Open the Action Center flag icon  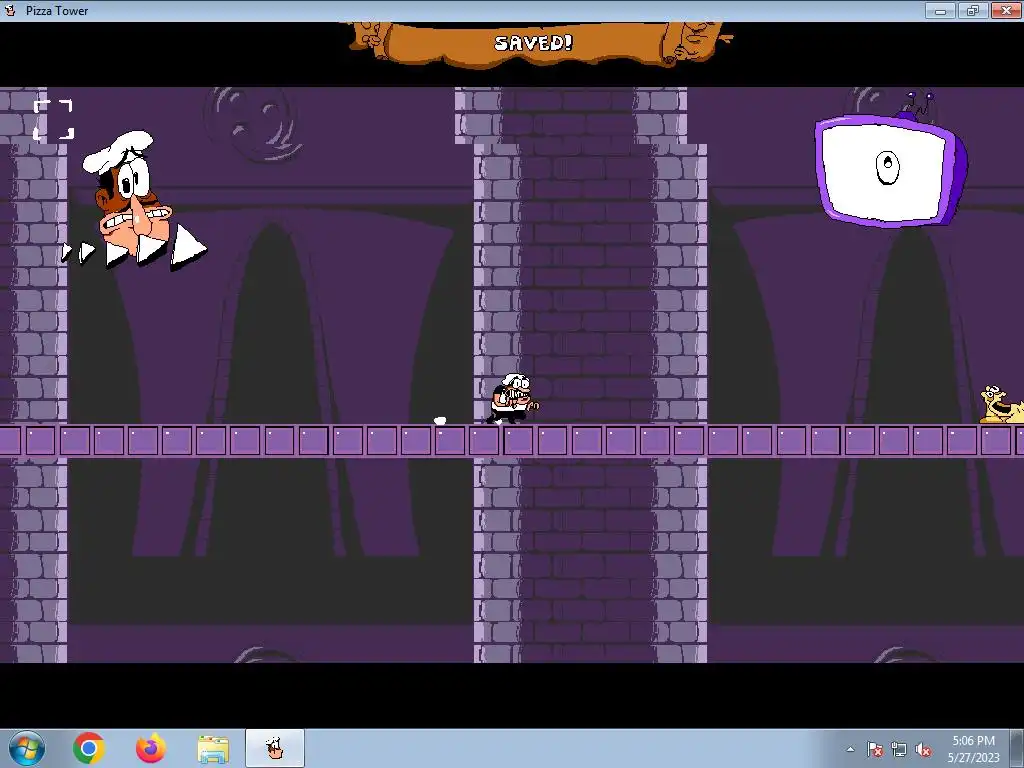pyautogui.click(x=875, y=749)
